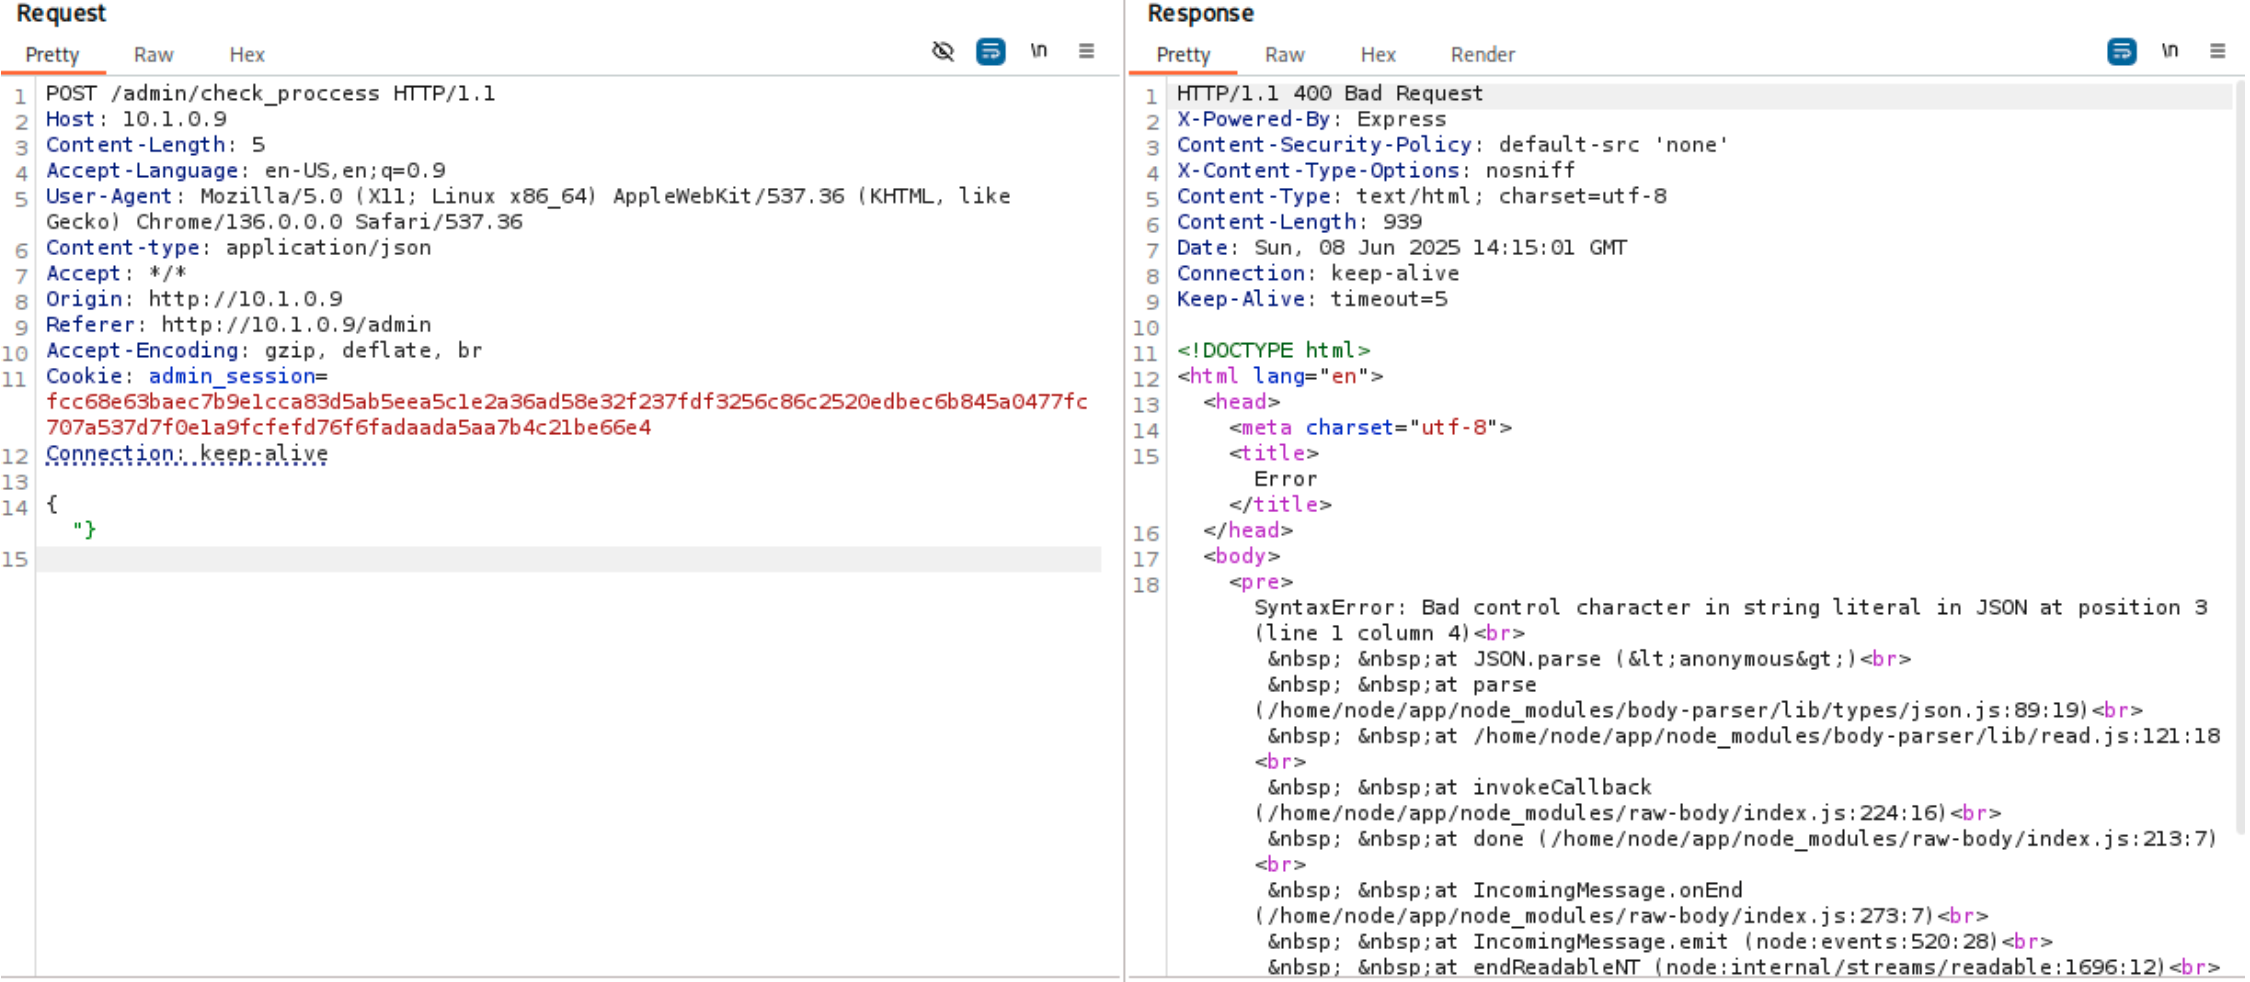Click the POST /admin/check_proccess request line

(x=270, y=93)
